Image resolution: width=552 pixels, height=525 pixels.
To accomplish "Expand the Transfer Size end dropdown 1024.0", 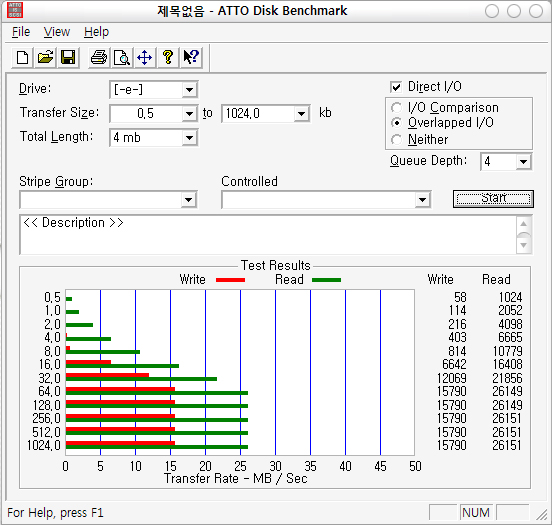I will click(301, 113).
